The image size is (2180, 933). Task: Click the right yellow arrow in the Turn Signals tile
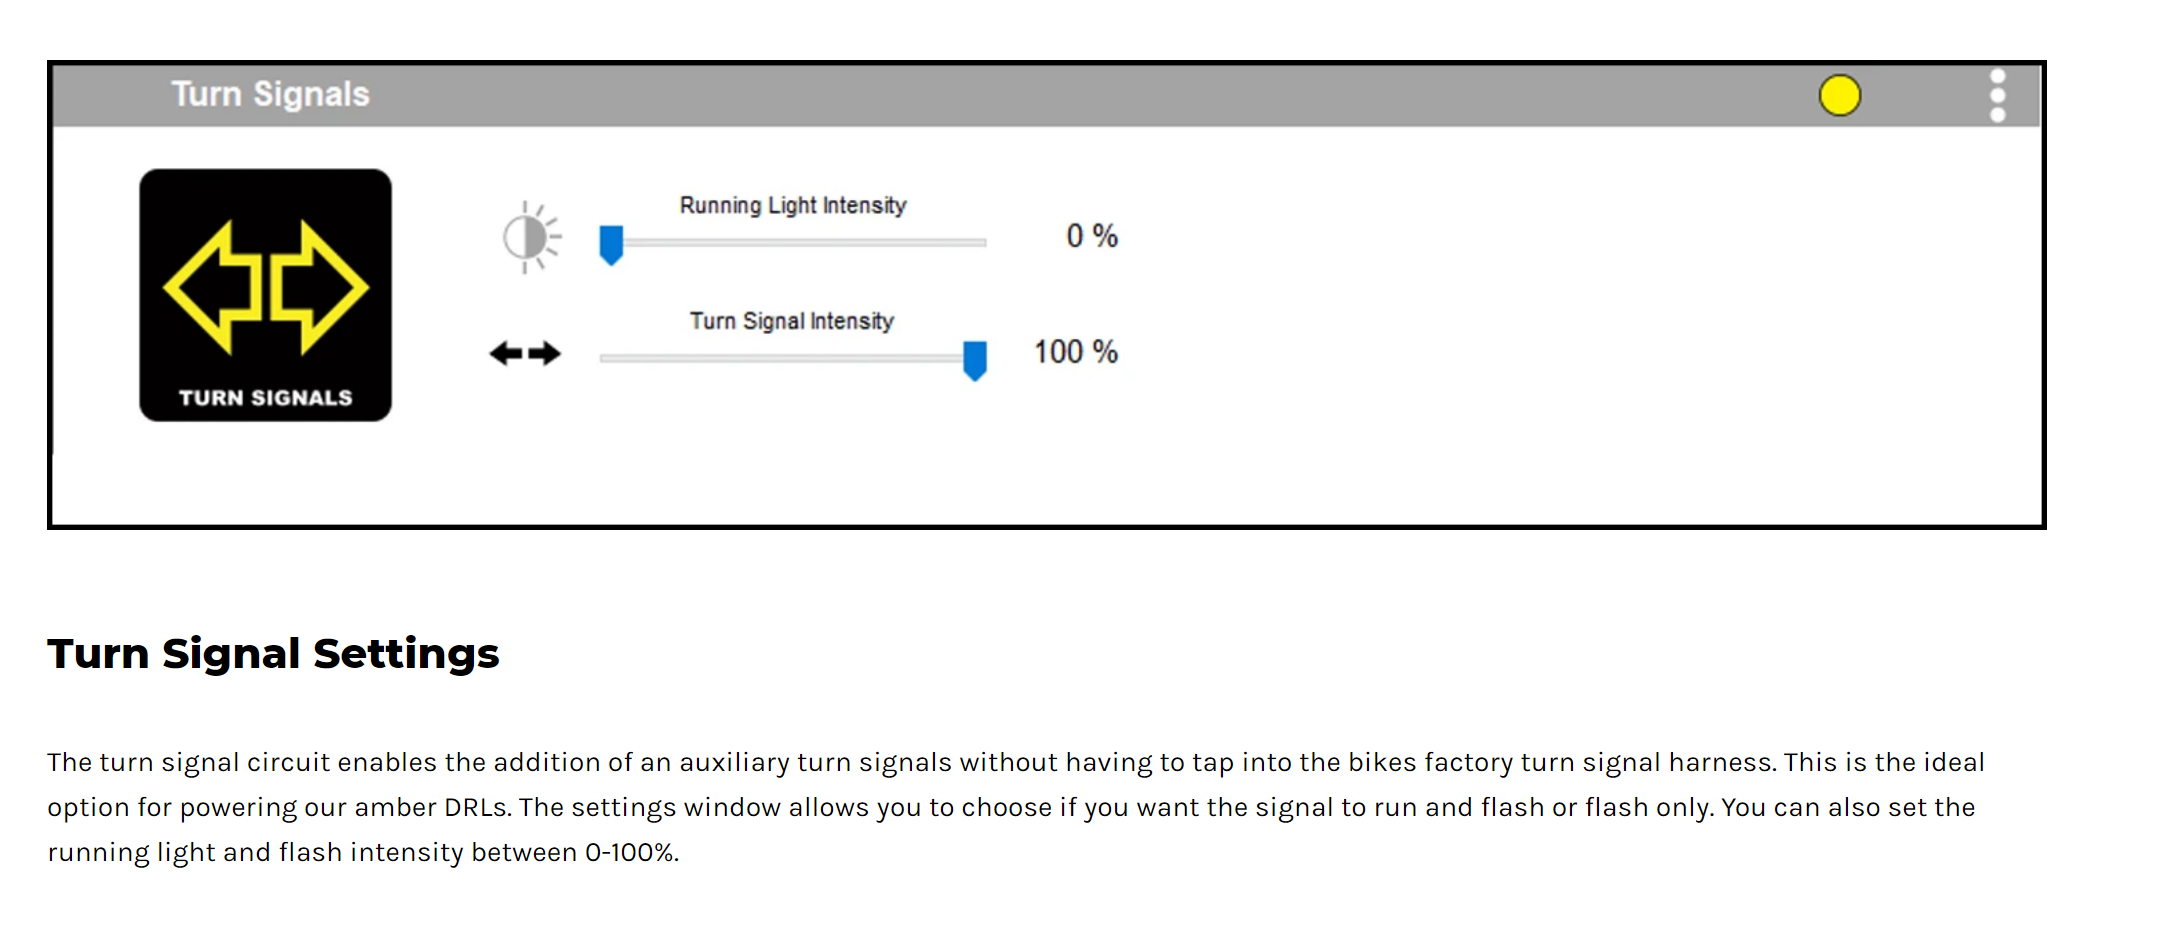(319, 287)
